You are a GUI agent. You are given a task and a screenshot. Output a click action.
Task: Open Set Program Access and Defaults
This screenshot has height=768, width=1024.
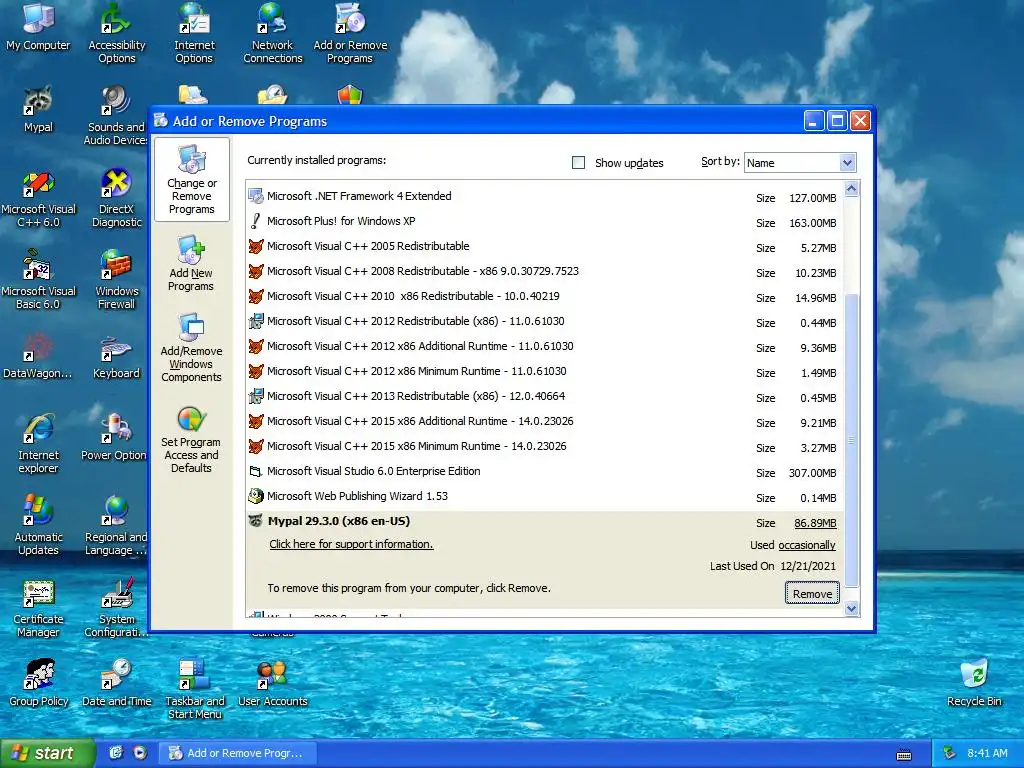tap(191, 439)
